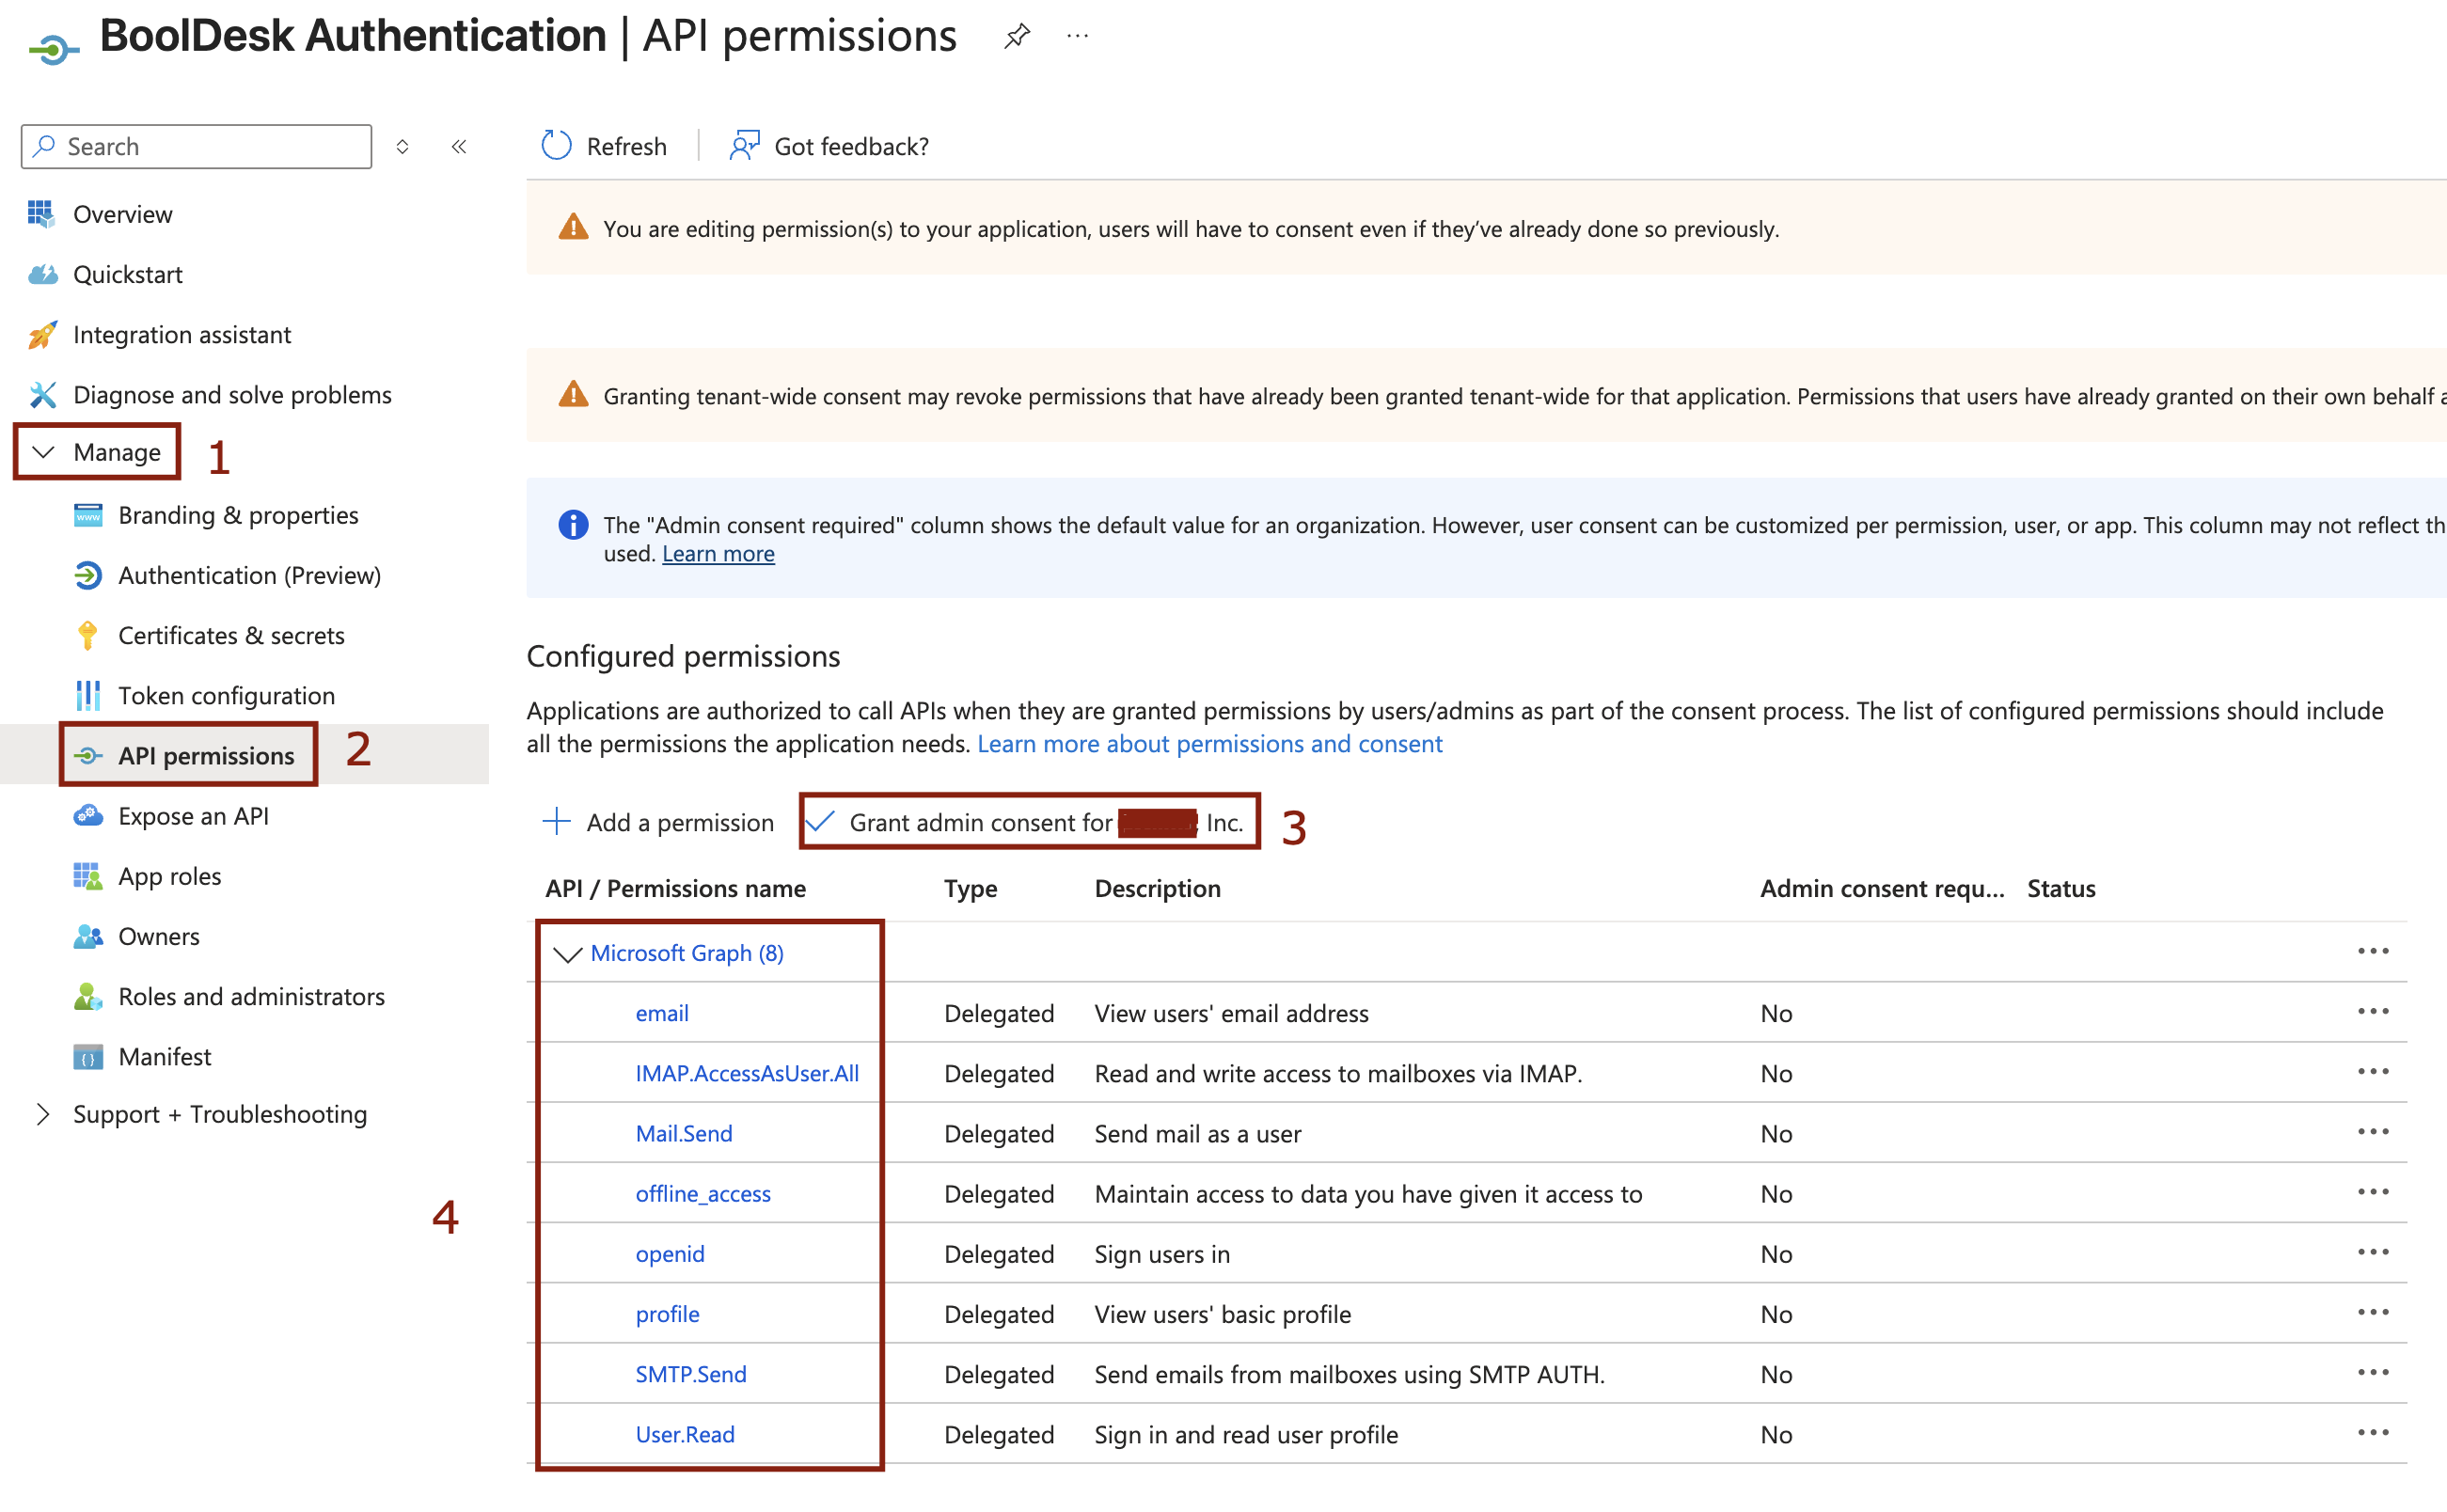Open Learn more about permissions and consent link
Screen dimensions: 2447x1512
click(1209, 744)
